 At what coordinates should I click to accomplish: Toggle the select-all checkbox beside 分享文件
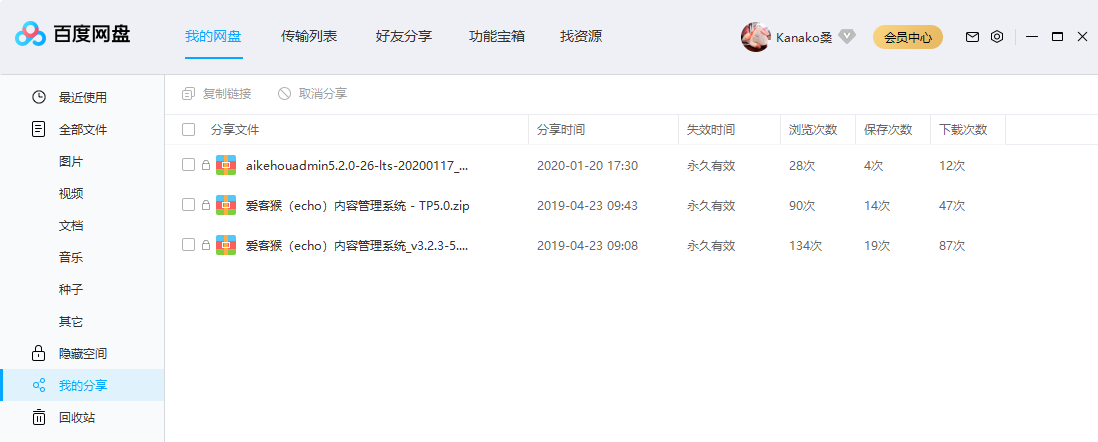[188, 130]
